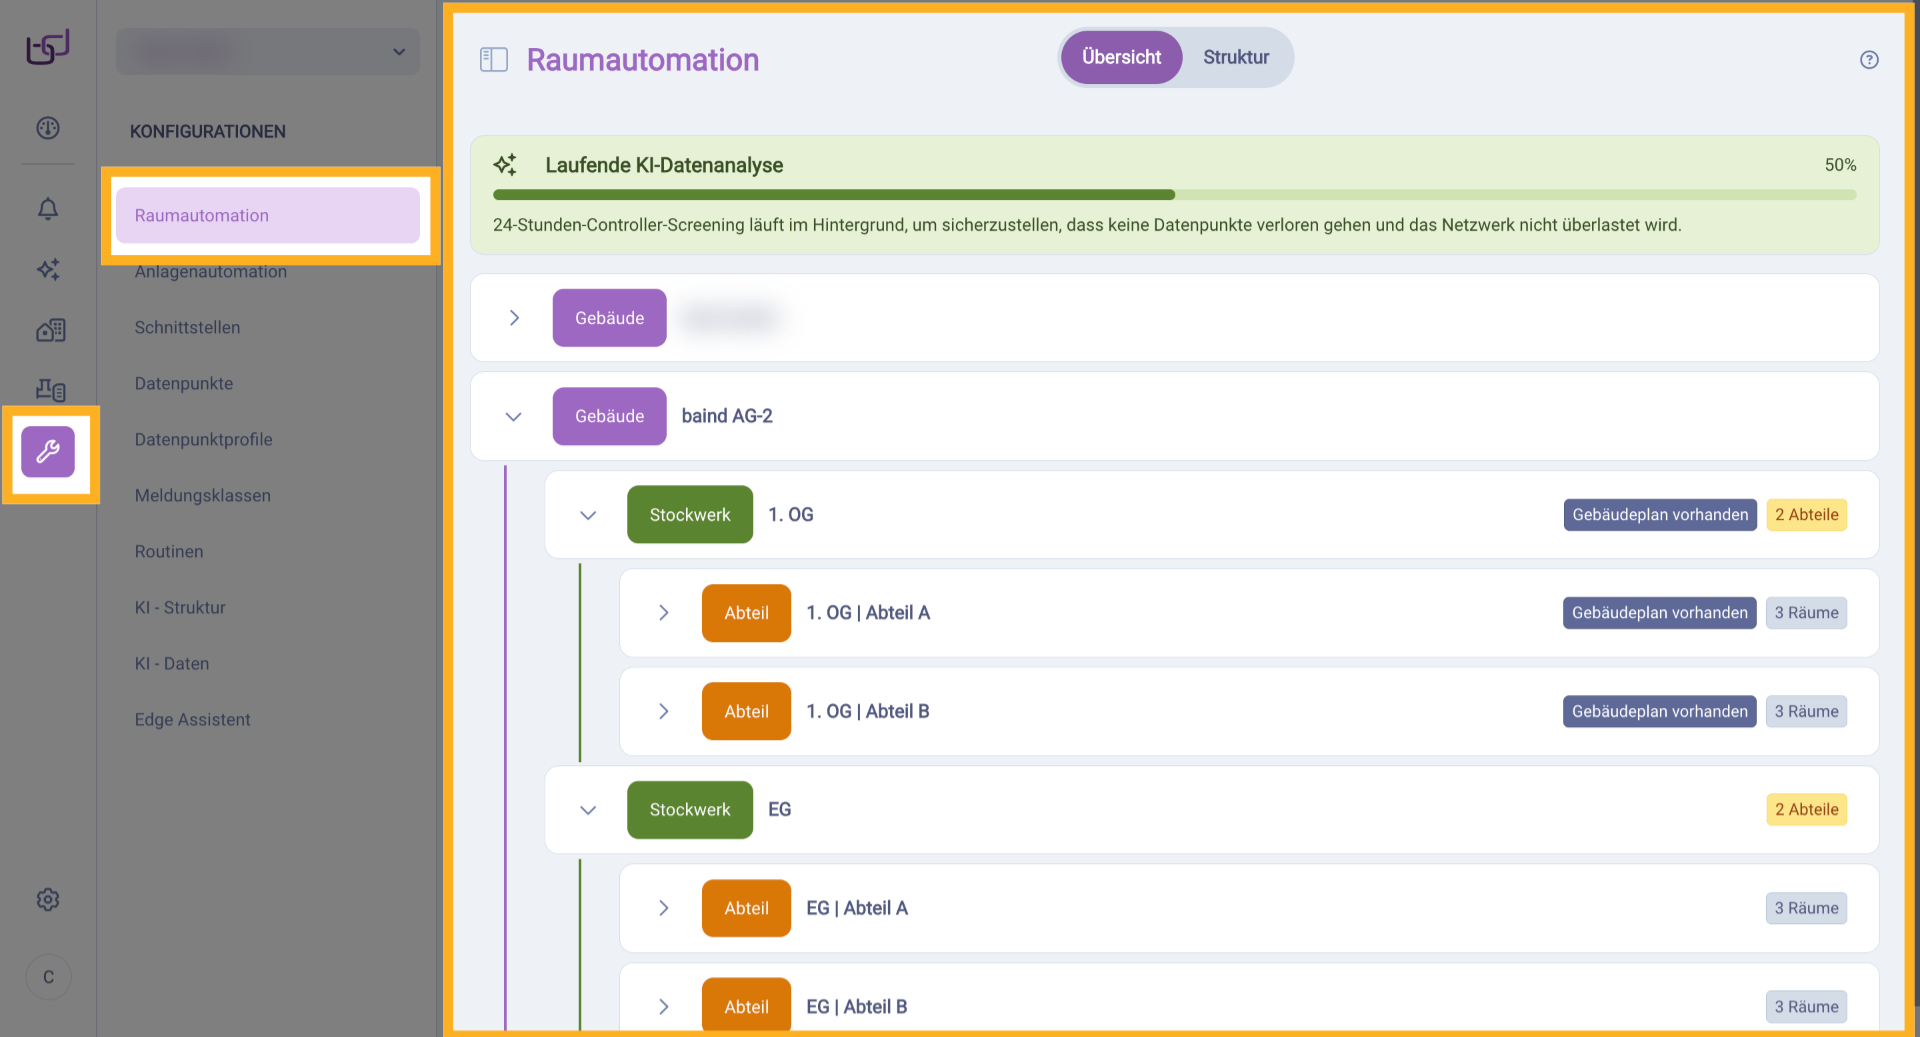Open the dashboard gauge icon in sidebar

48,128
